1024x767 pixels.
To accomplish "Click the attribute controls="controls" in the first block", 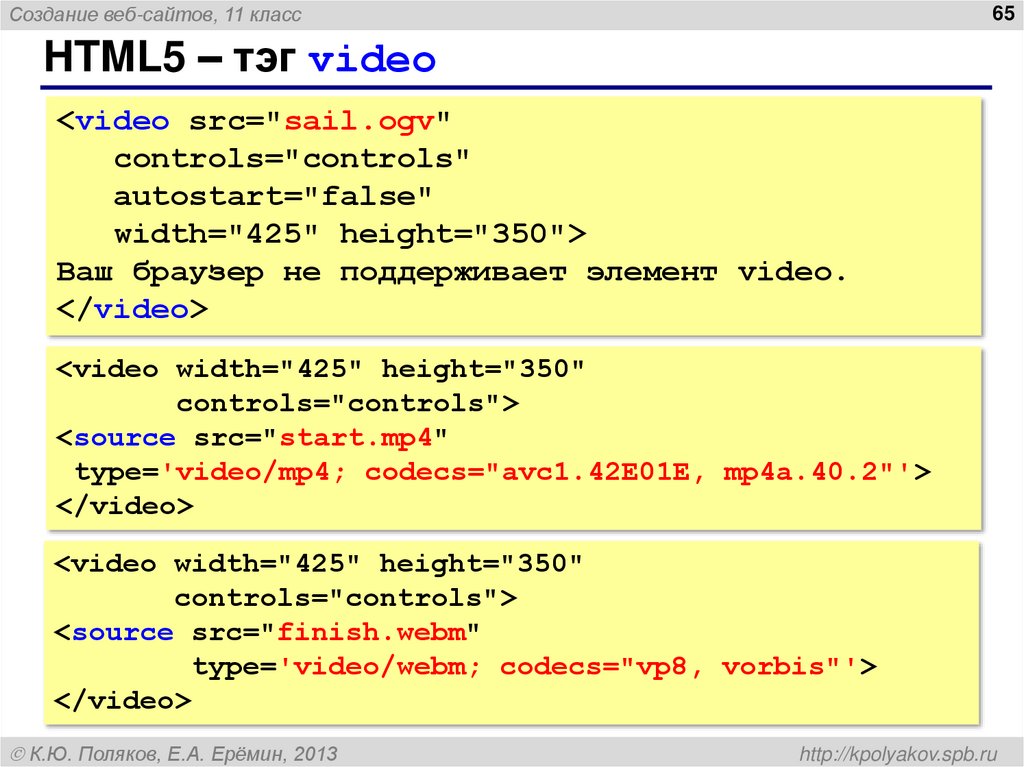I will (x=289, y=158).
